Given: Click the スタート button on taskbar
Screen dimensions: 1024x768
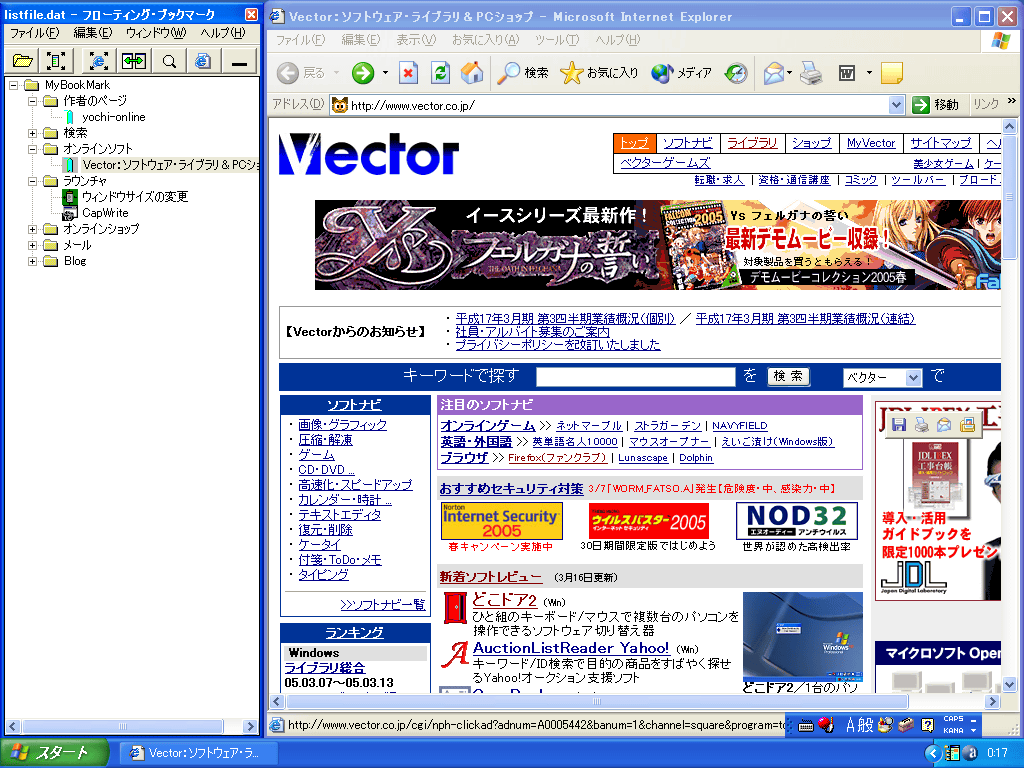Looking at the screenshot, I should [54, 753].
